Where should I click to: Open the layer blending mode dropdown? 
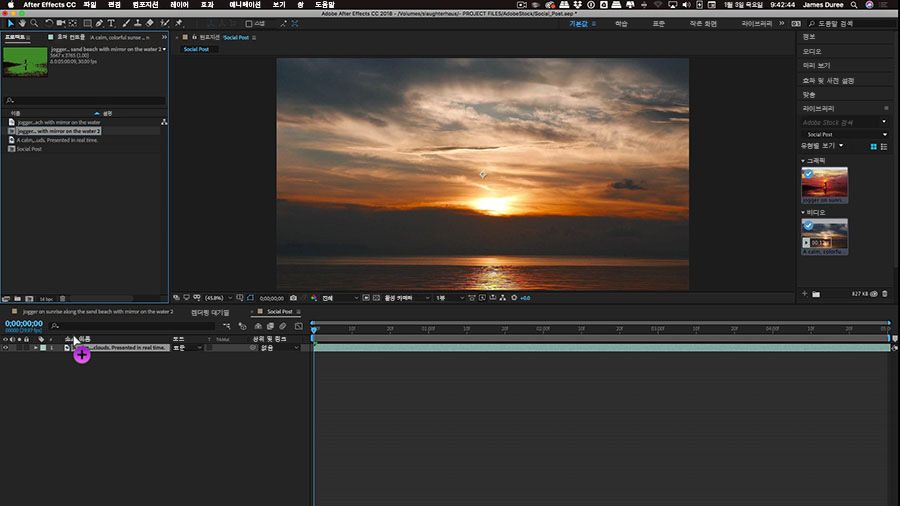point(187,348)
